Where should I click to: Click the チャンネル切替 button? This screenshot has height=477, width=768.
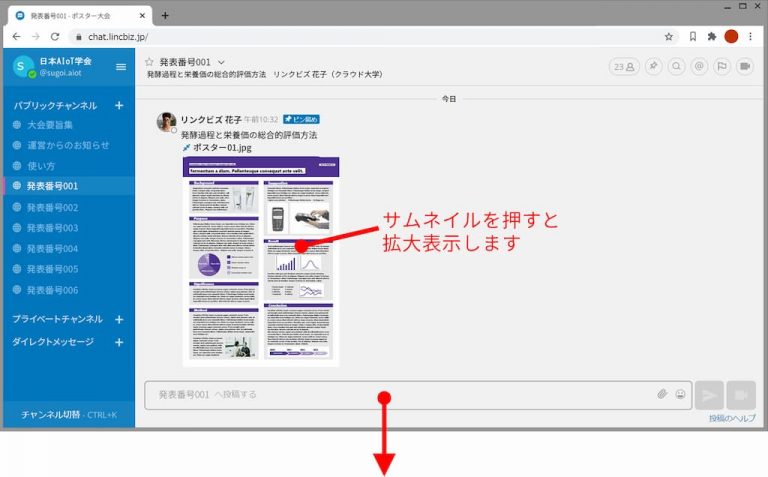click(68, 414)
